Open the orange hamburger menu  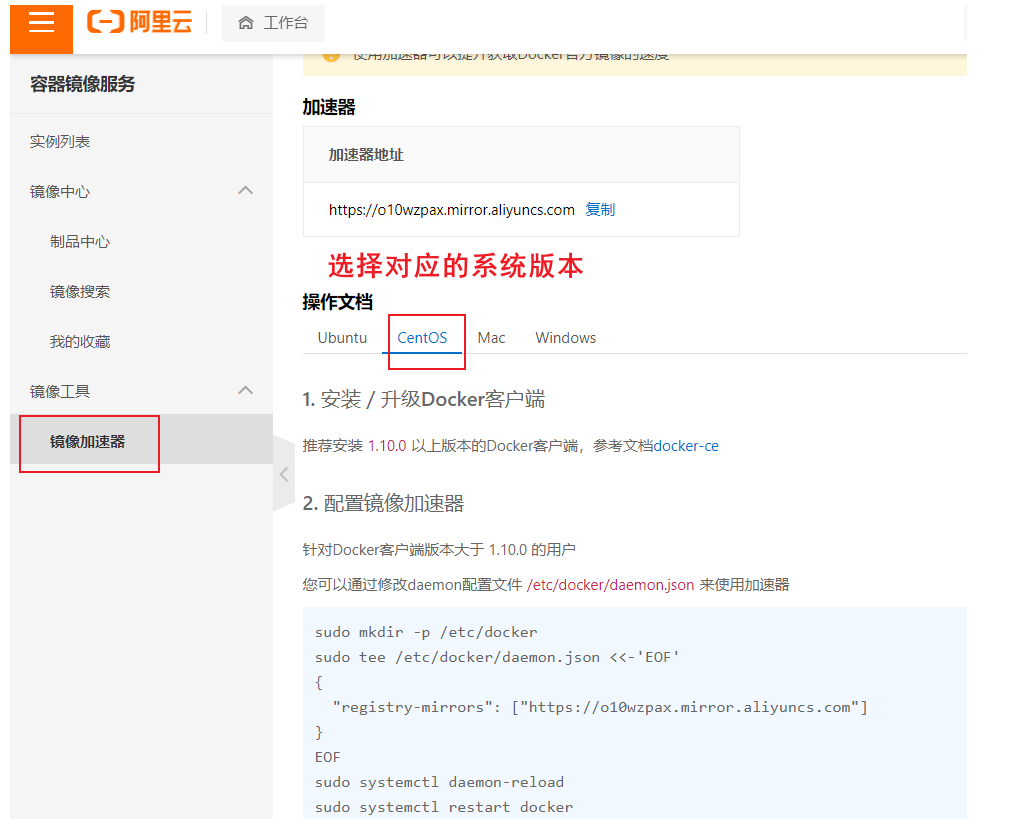[41, 24]
